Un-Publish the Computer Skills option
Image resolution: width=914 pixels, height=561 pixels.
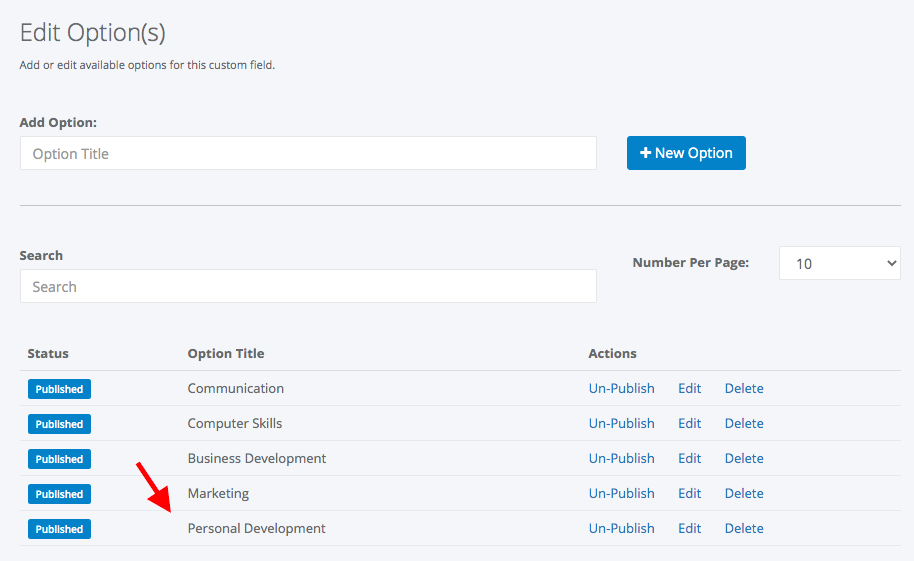click(x=621, y=423)
